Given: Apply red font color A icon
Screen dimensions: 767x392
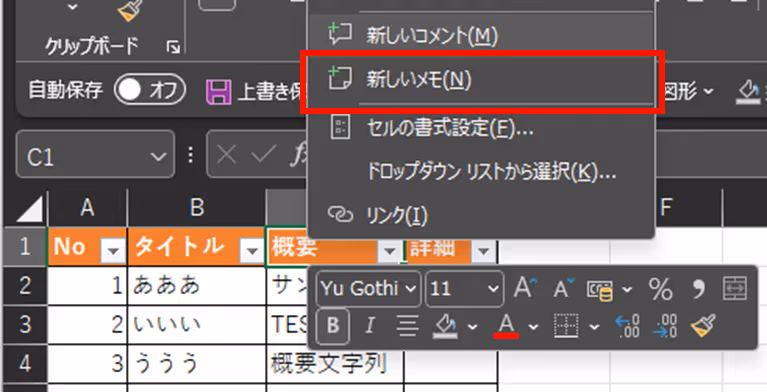Looking at the screenshot, I should point(506,326).
